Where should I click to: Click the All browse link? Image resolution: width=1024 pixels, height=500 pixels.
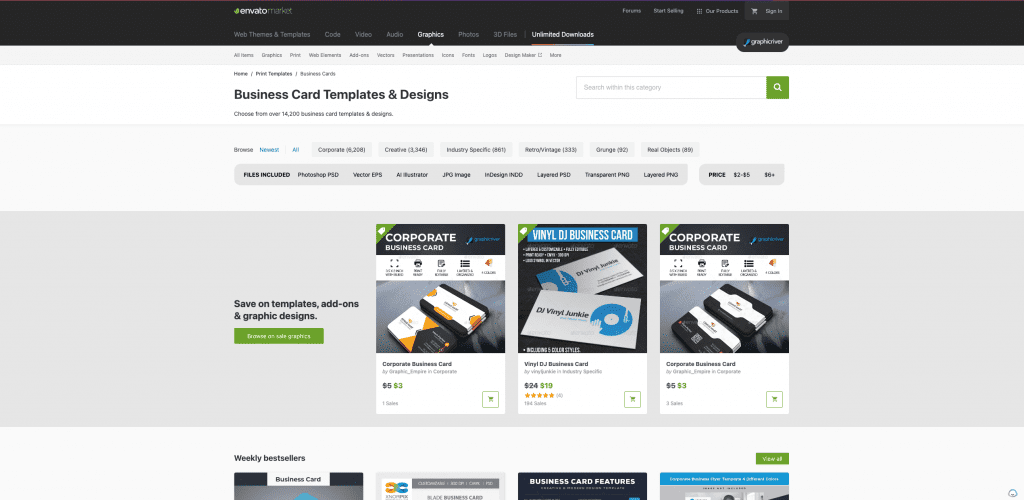295,149
